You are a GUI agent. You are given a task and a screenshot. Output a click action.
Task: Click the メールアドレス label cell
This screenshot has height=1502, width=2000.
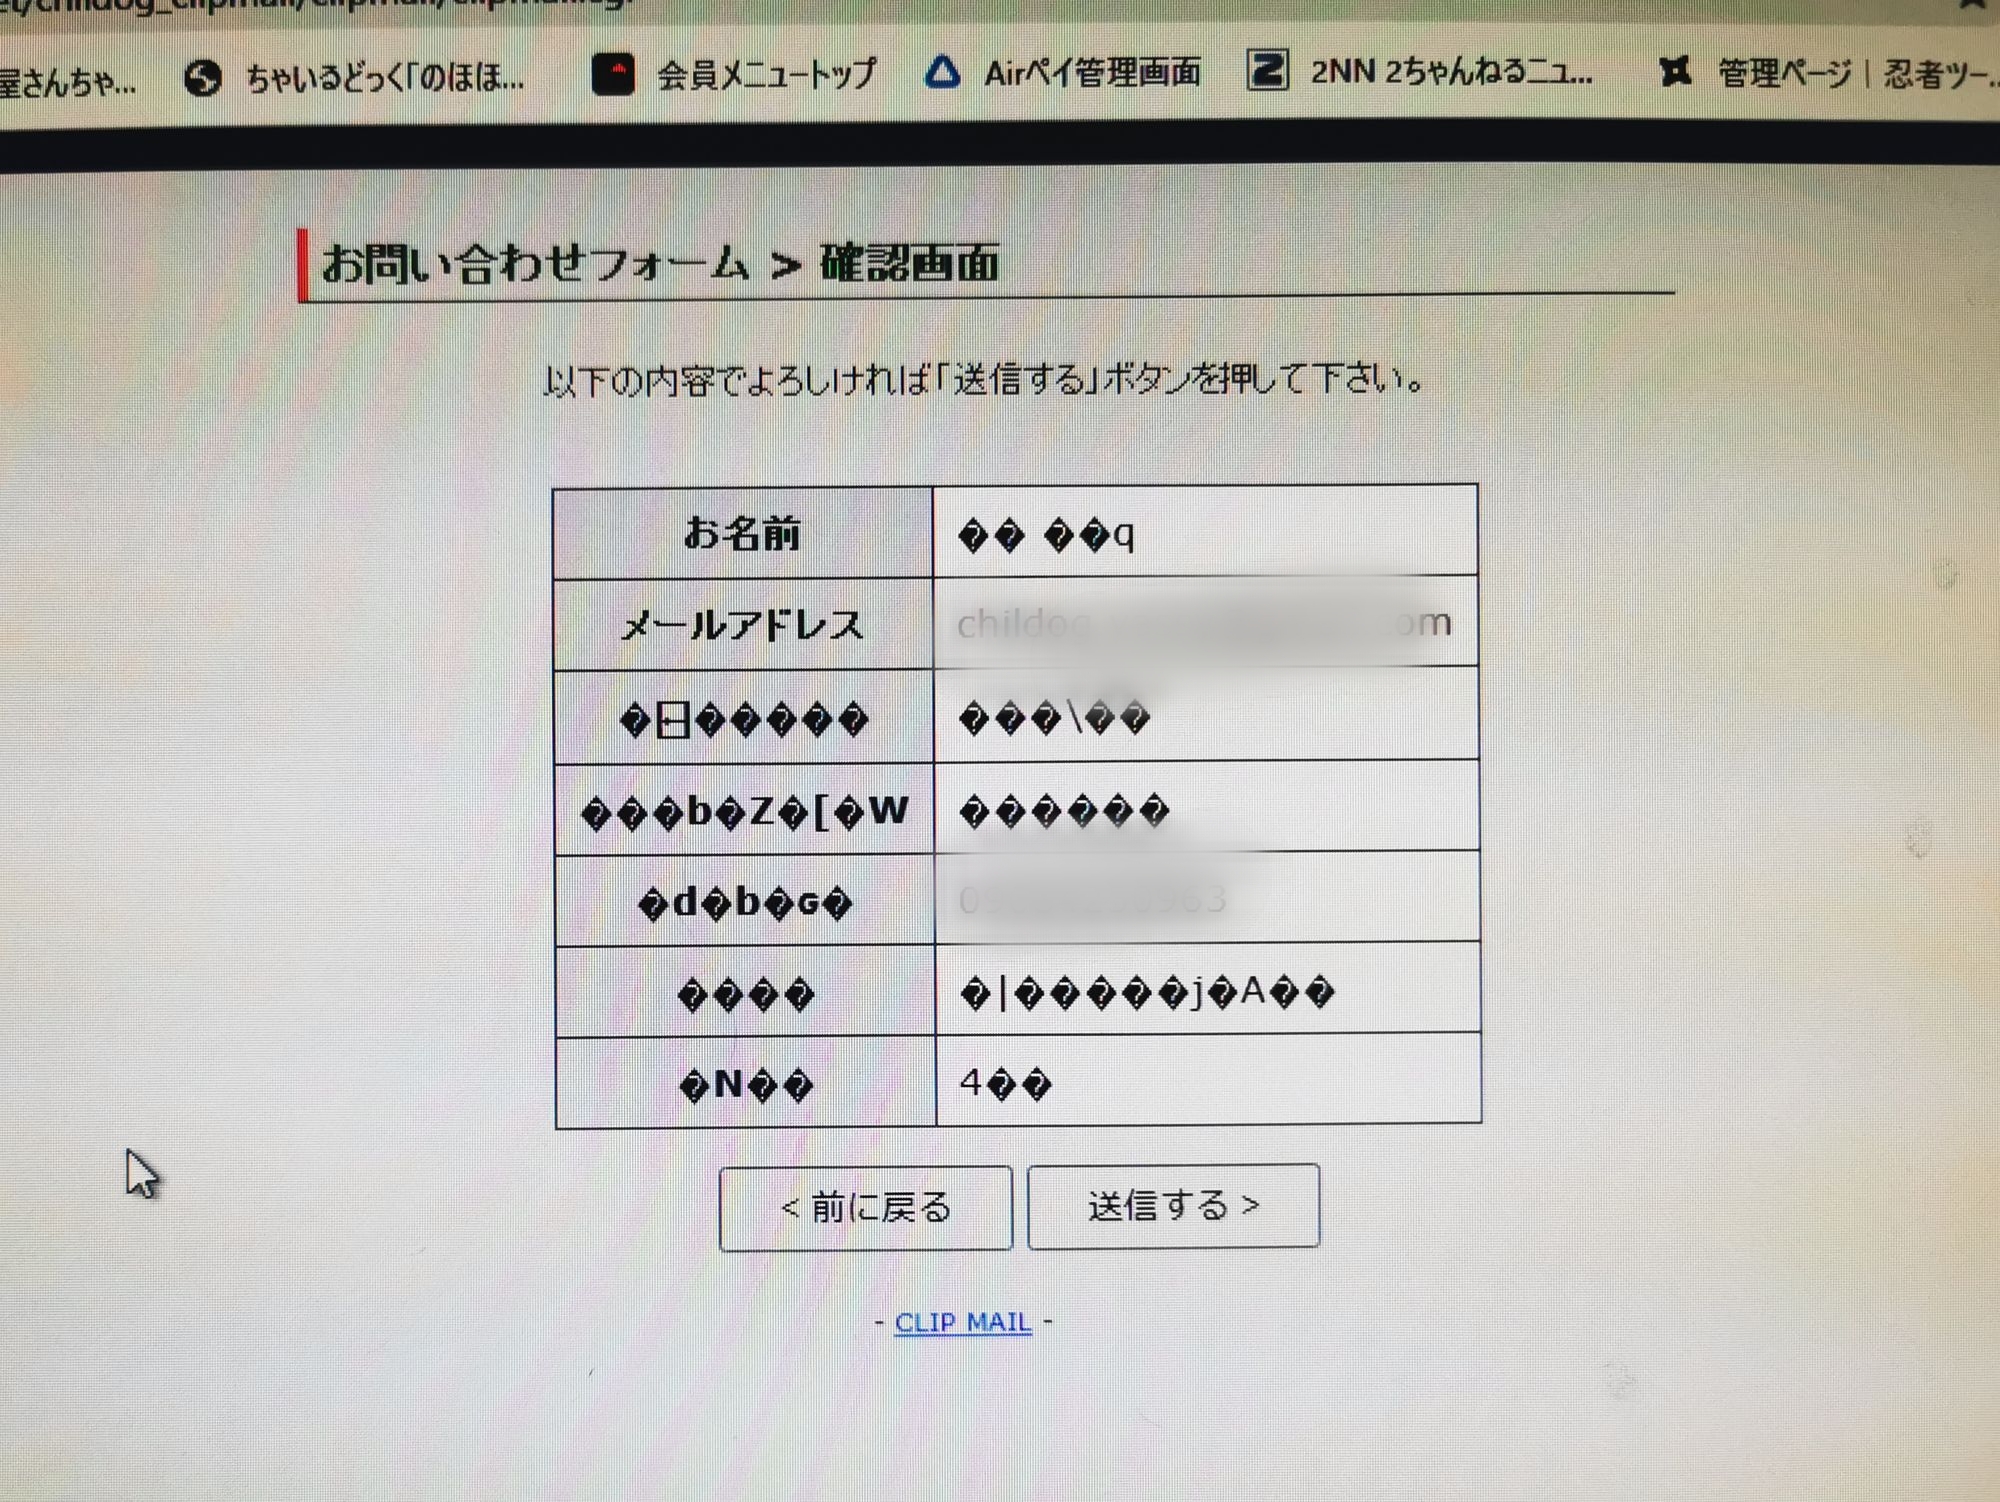[x=742, y=626]
